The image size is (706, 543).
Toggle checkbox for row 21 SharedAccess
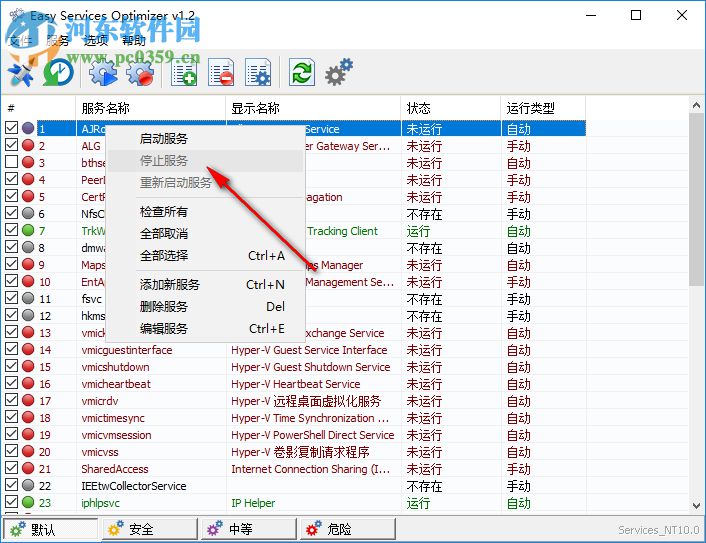12,468
